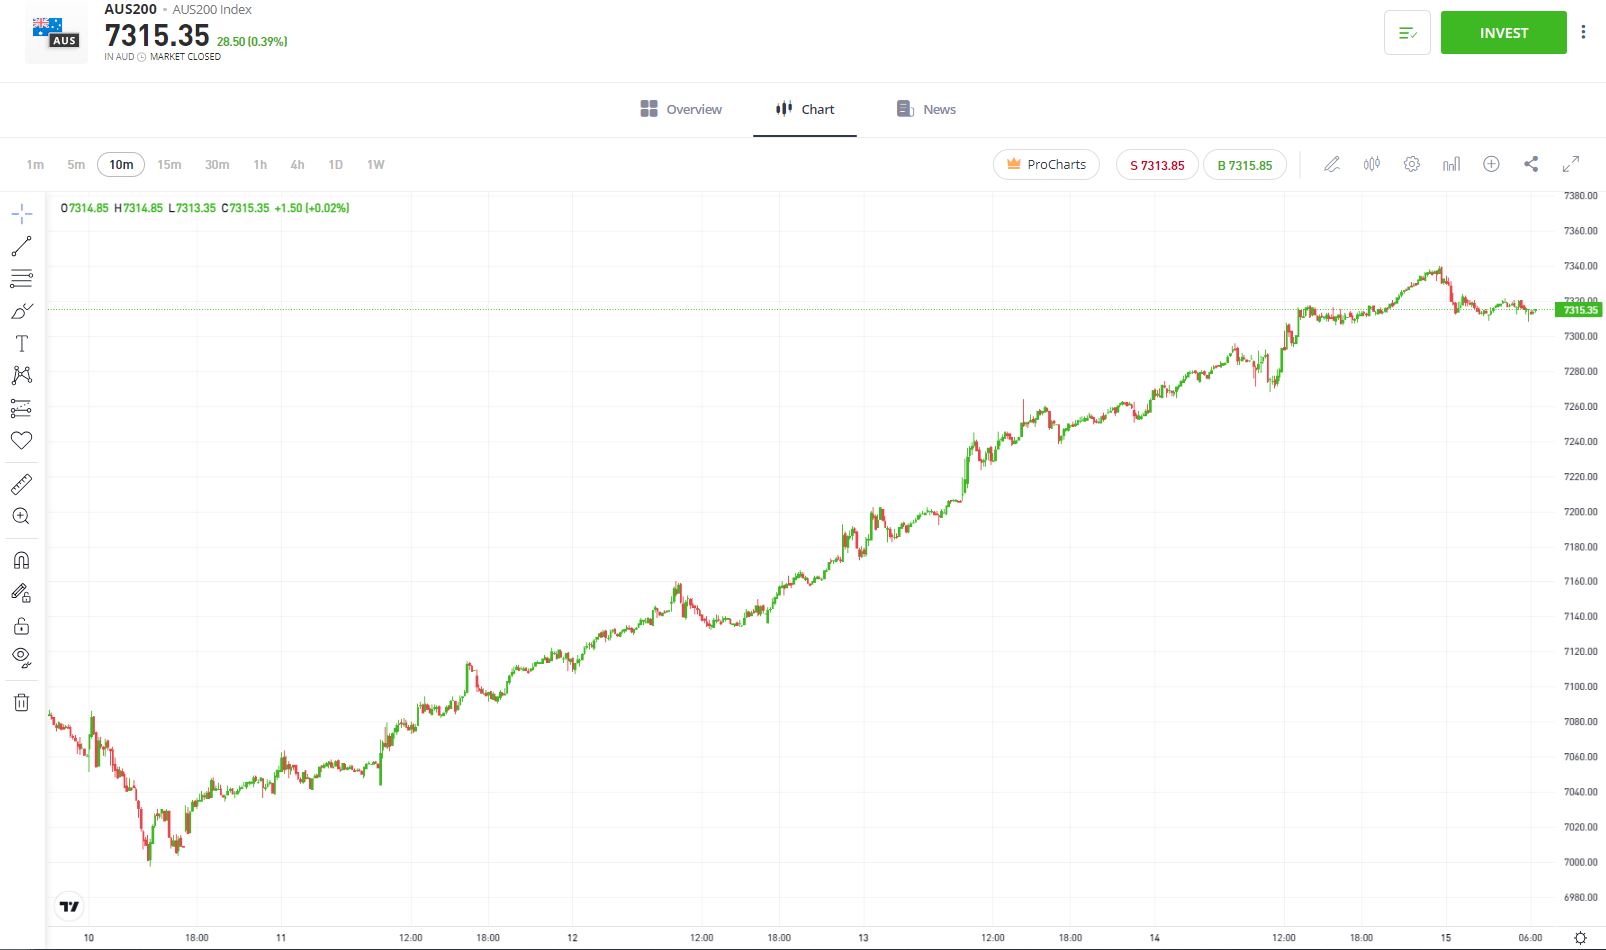
Task: Click the compare add plus icon
Action: (1491, 164)
